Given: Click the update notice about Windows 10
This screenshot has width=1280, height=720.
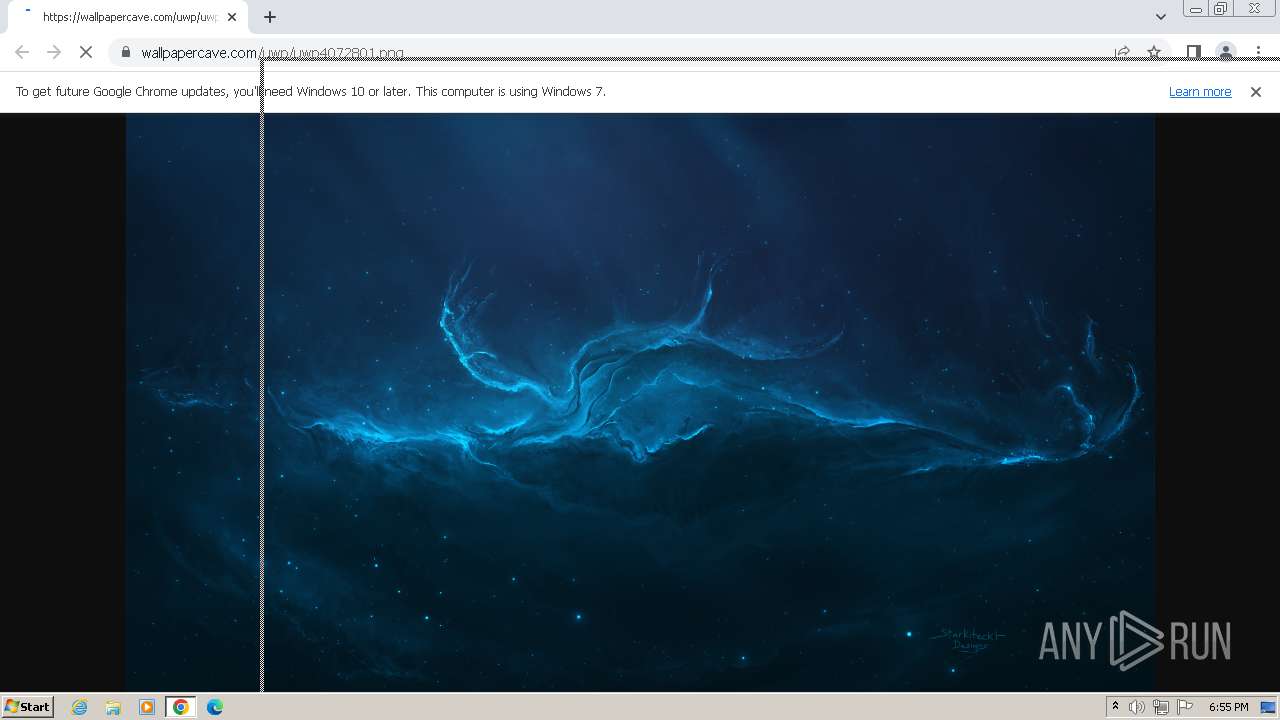Looking at the screenshot, I should click(310, 91).
